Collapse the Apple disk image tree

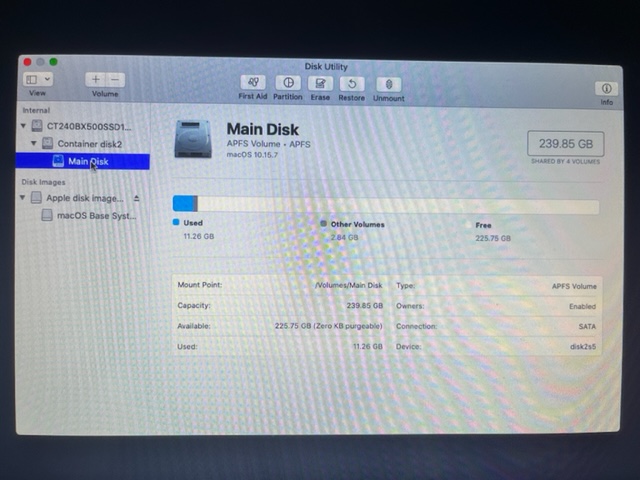click(x=22, y=198)
